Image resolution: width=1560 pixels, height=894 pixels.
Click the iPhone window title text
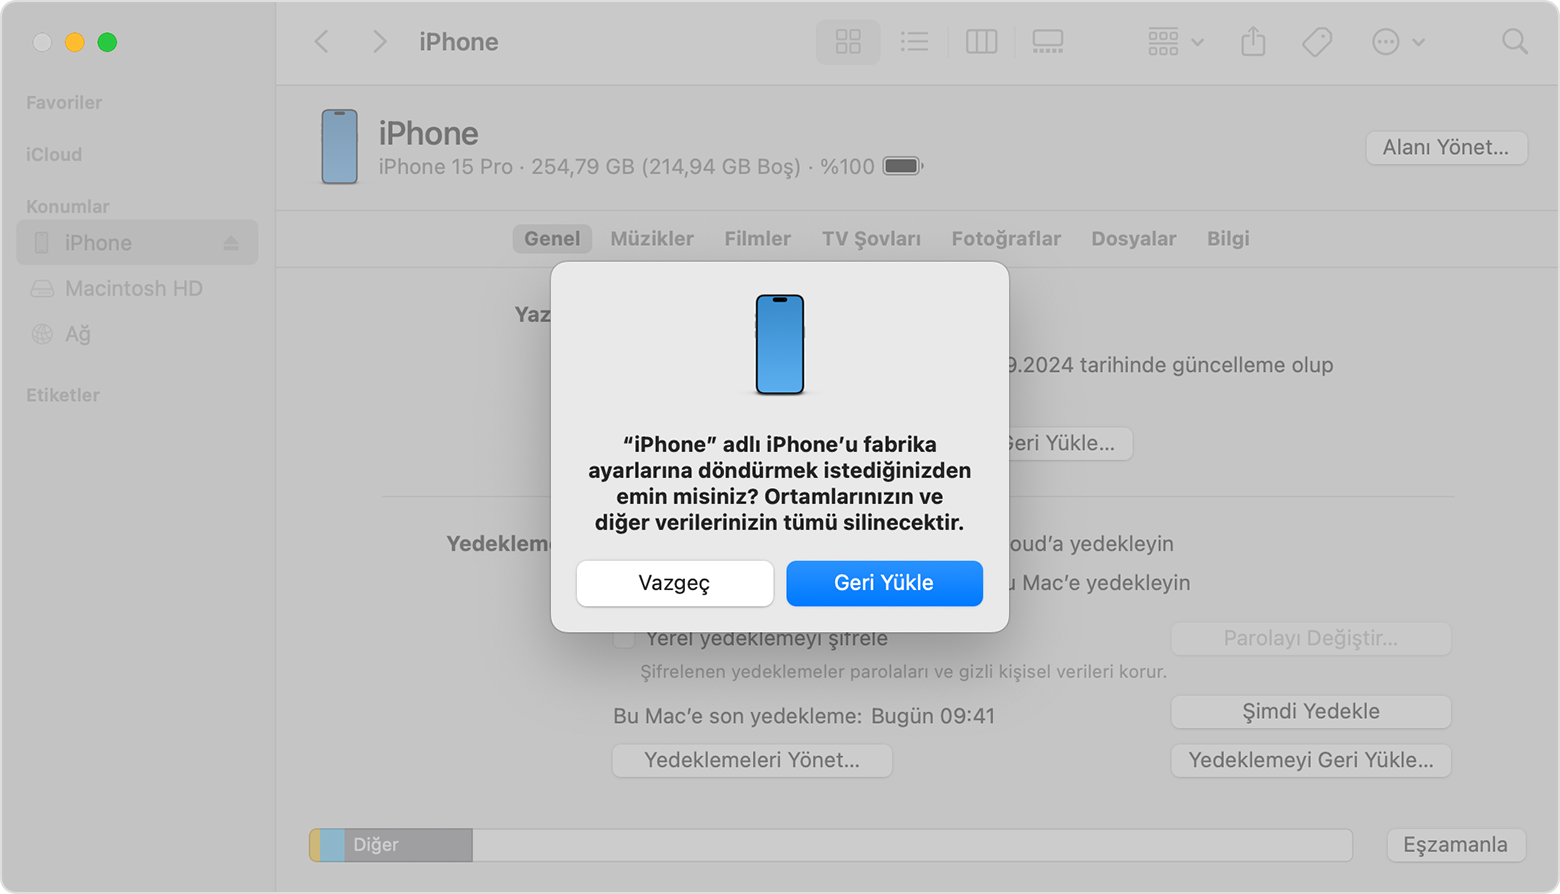(459, 42)
